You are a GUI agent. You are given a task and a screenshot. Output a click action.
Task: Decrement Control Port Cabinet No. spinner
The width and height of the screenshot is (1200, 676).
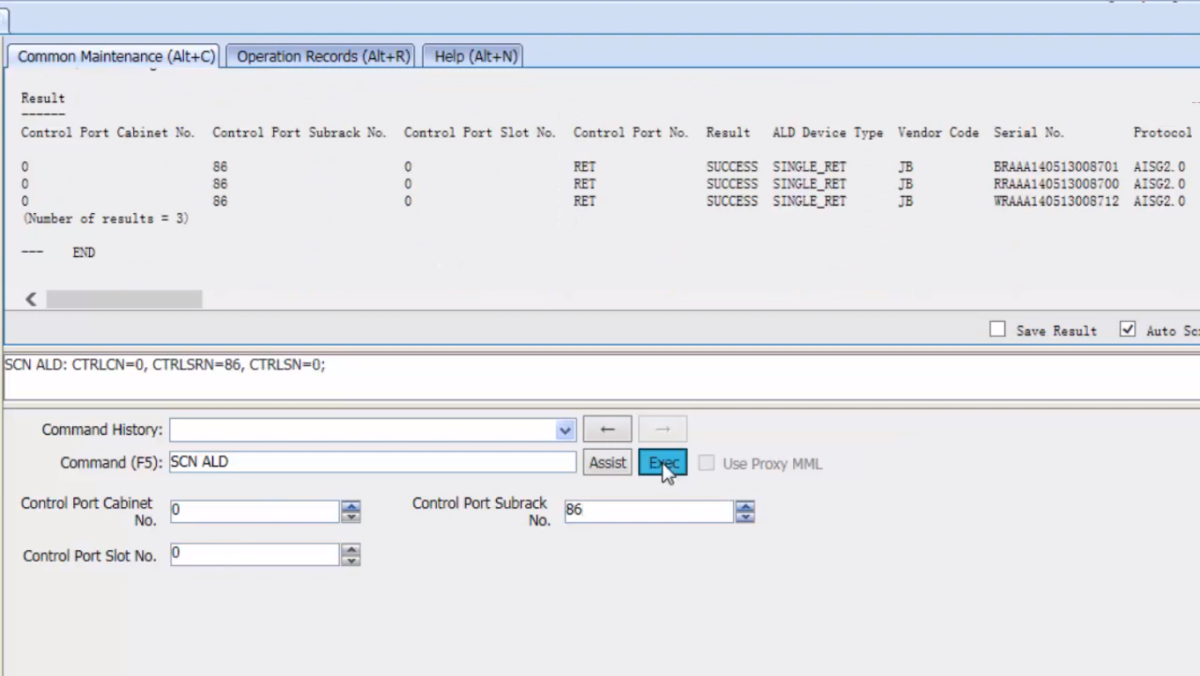click(x=350, y=517)
